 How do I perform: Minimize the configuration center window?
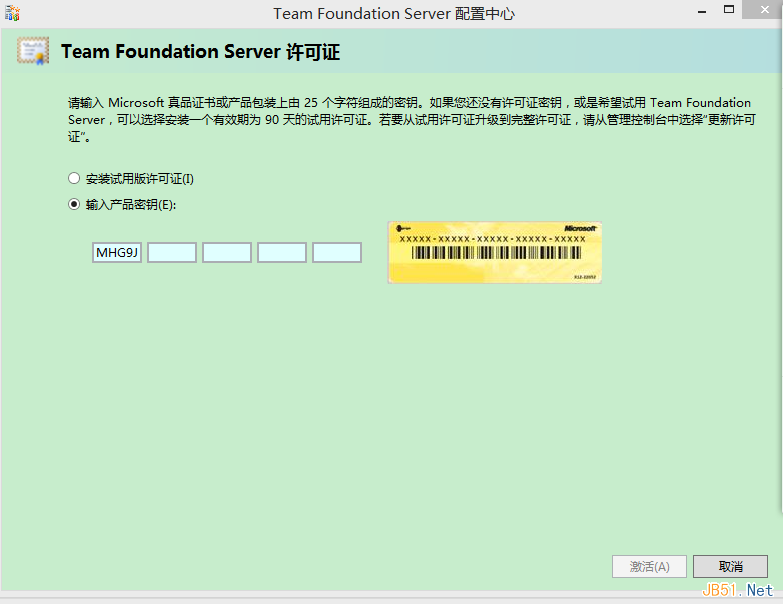pyautogui.click(x=702, y=11)
